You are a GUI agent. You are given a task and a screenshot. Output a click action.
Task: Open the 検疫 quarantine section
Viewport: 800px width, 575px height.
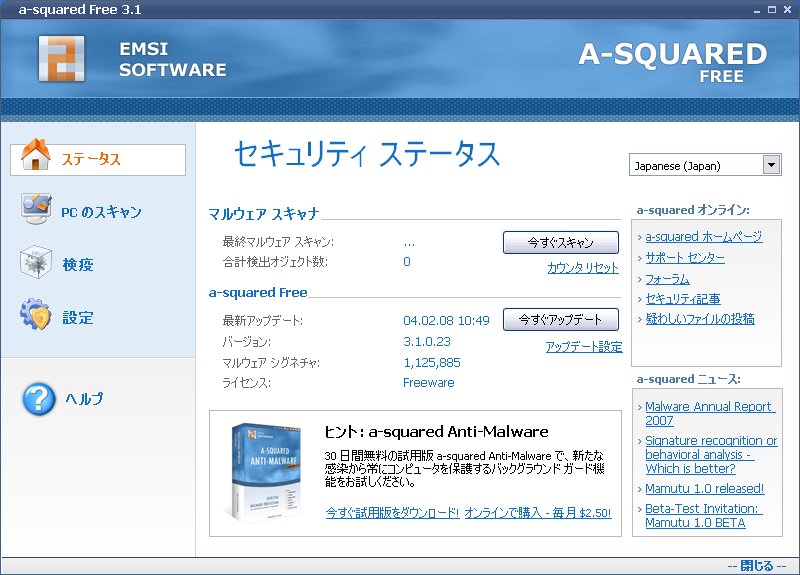(78, 264)
